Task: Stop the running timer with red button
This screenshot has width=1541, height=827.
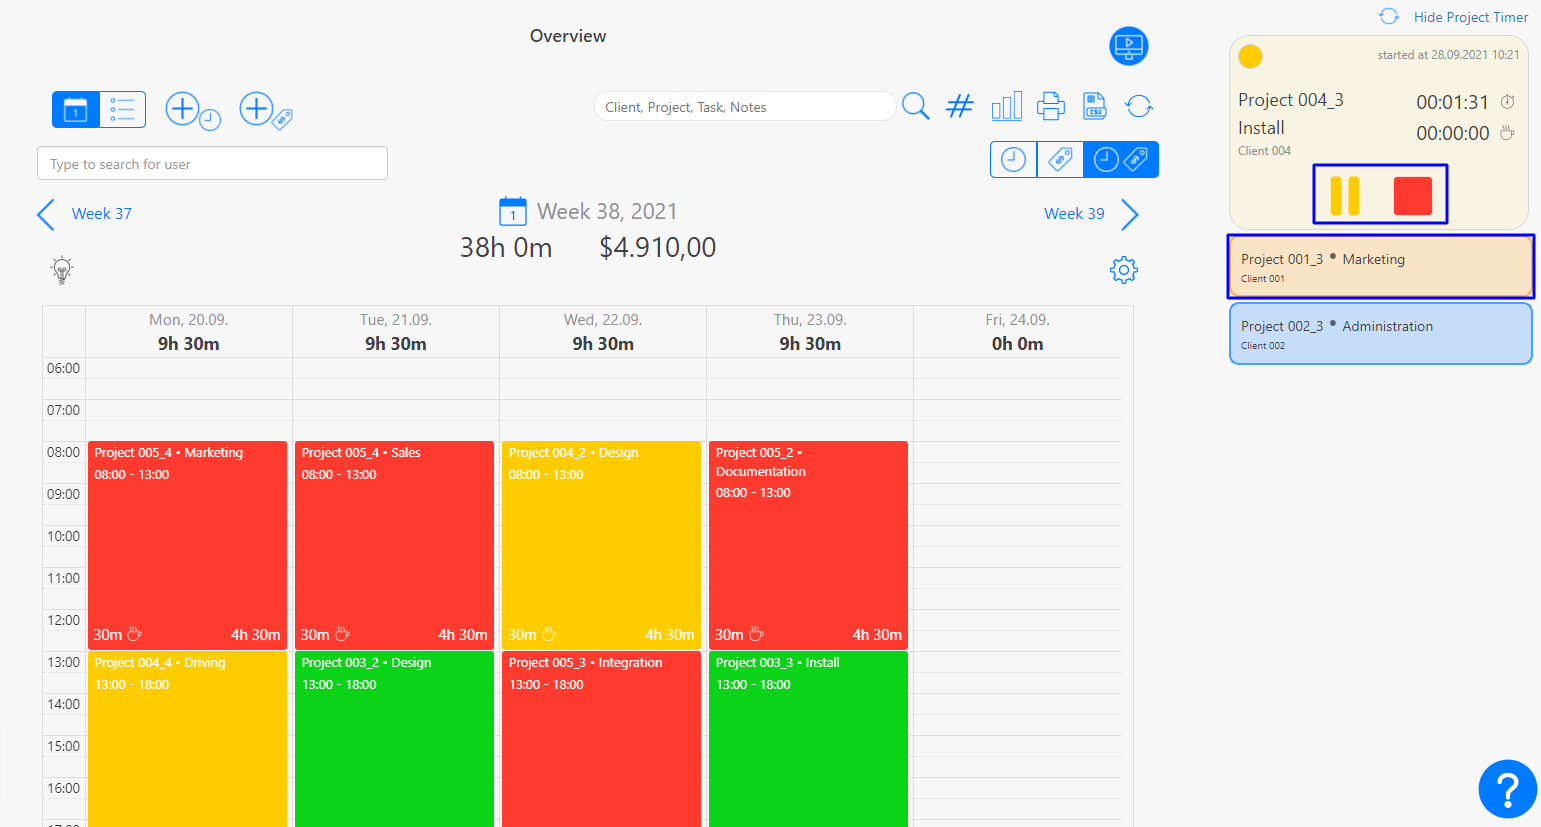Action: tap(1415, 195)
